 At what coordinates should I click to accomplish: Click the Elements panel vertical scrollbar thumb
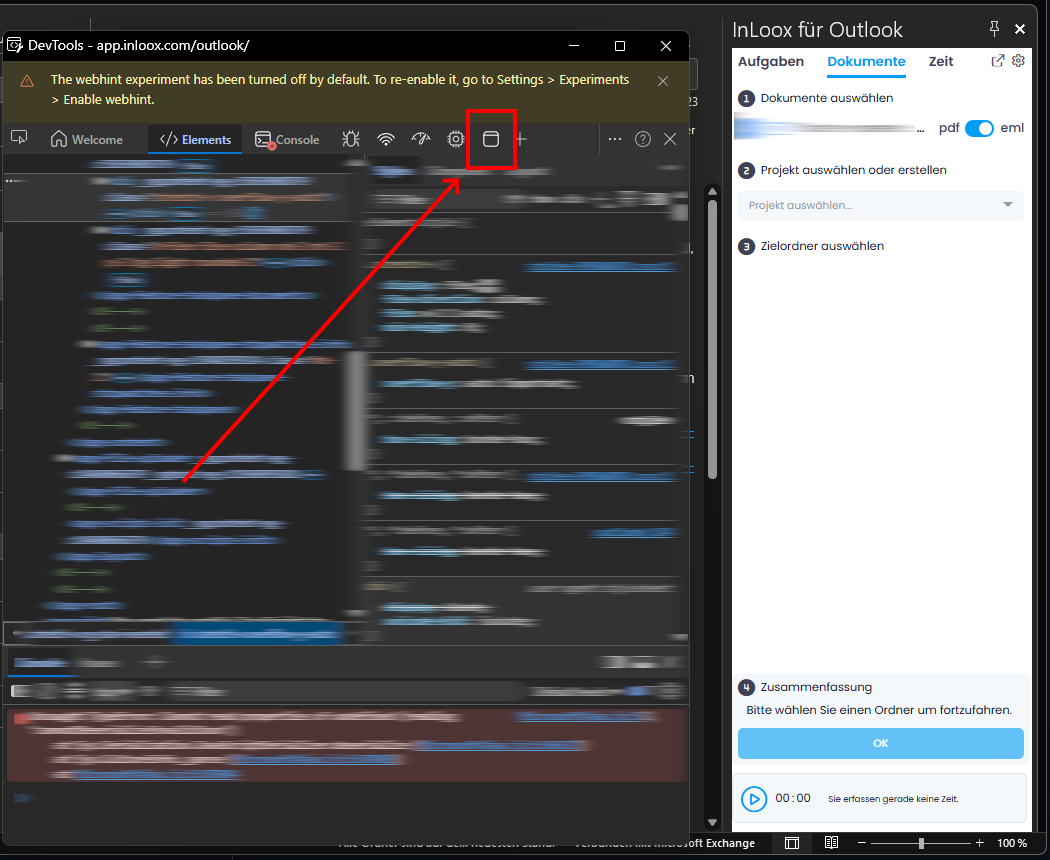pyautogui.click(x=356, y=411)
